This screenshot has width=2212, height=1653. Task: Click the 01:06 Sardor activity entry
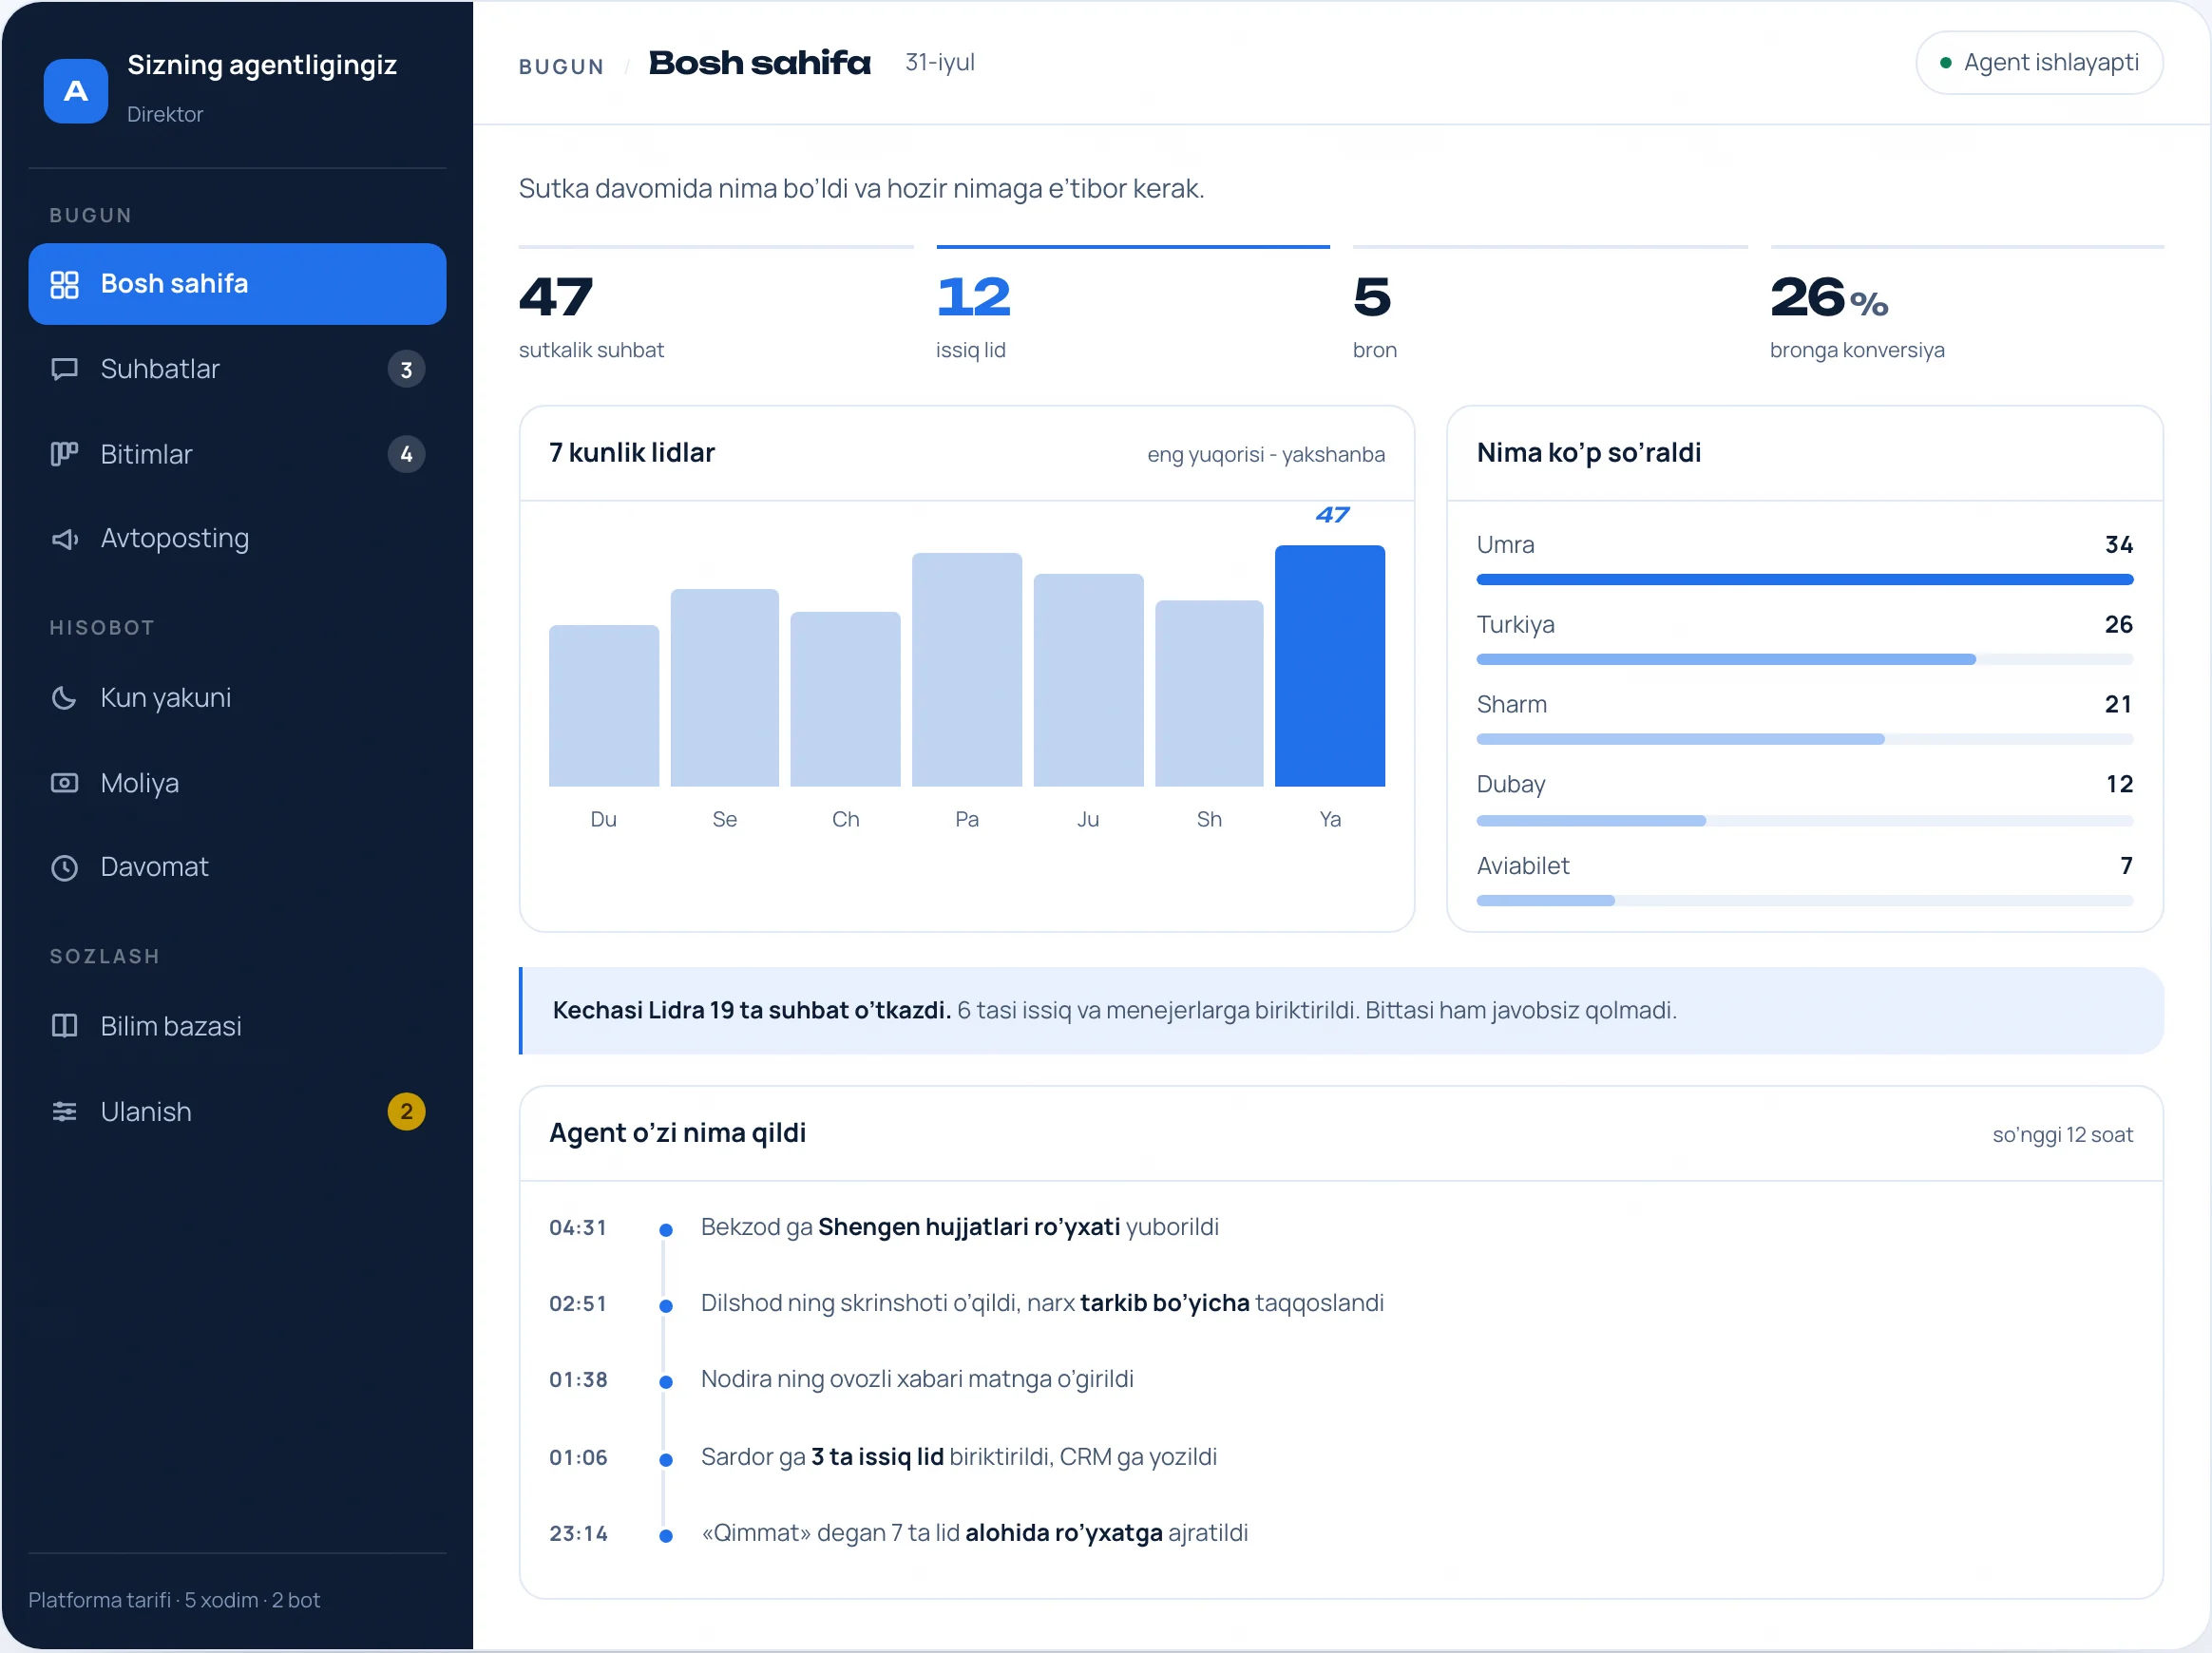(1340, 1458)
